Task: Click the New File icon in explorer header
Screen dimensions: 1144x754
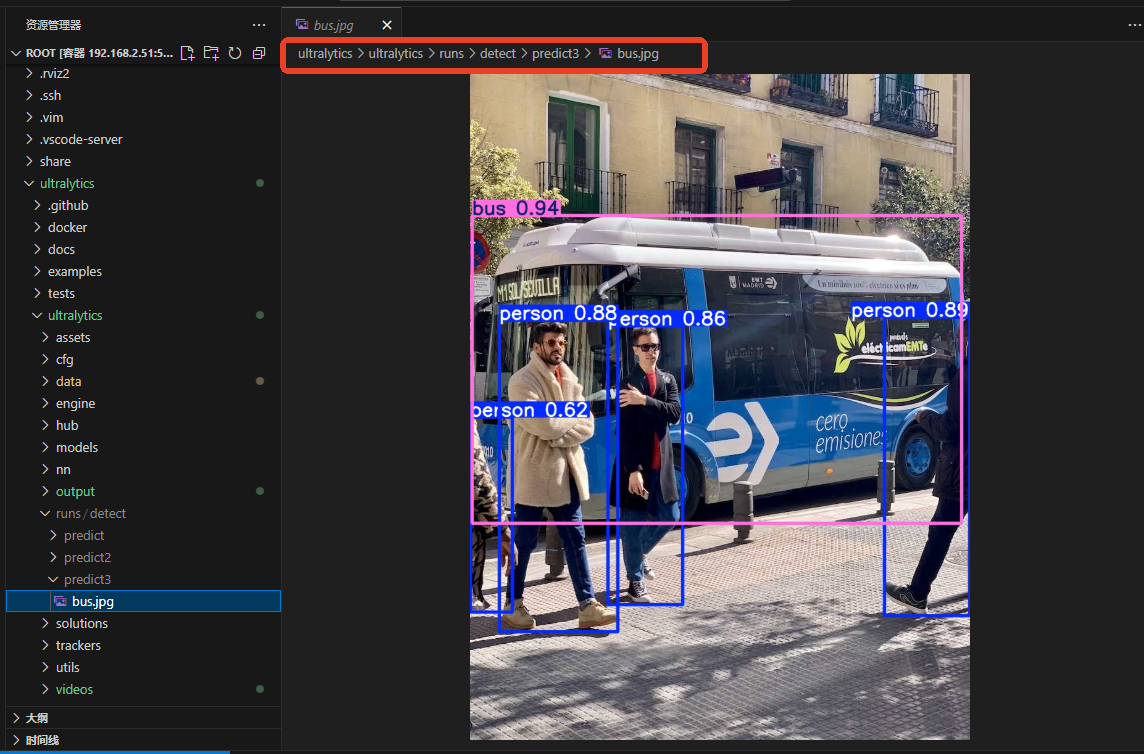Action: coord(188,53)
